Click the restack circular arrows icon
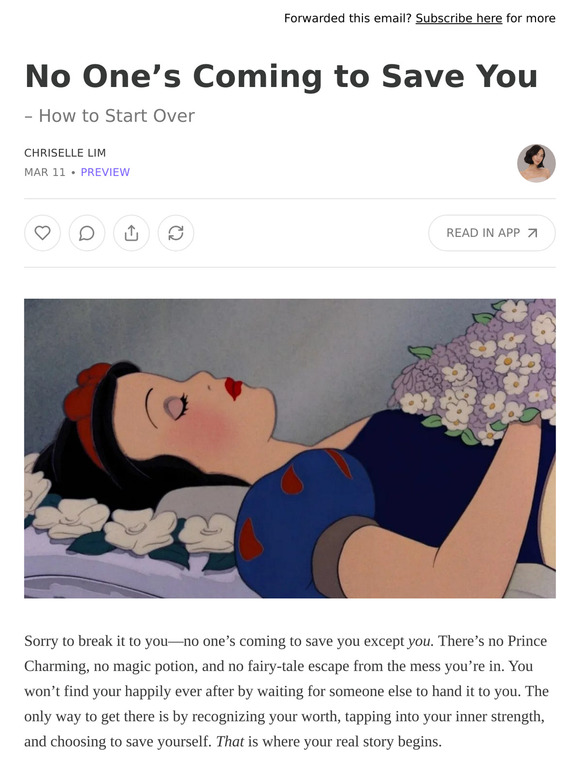The image size is (580, 774). point(176,232)
